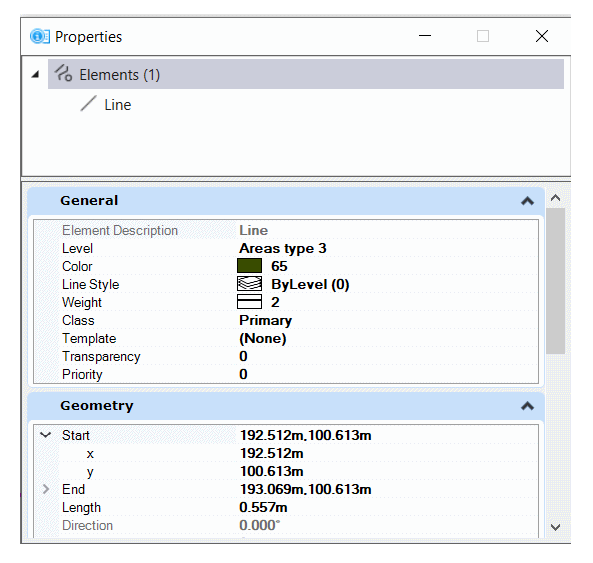Open the Template value (None)
The width and height of the screenshot is (593, 563).
click(x=262, y=338)
